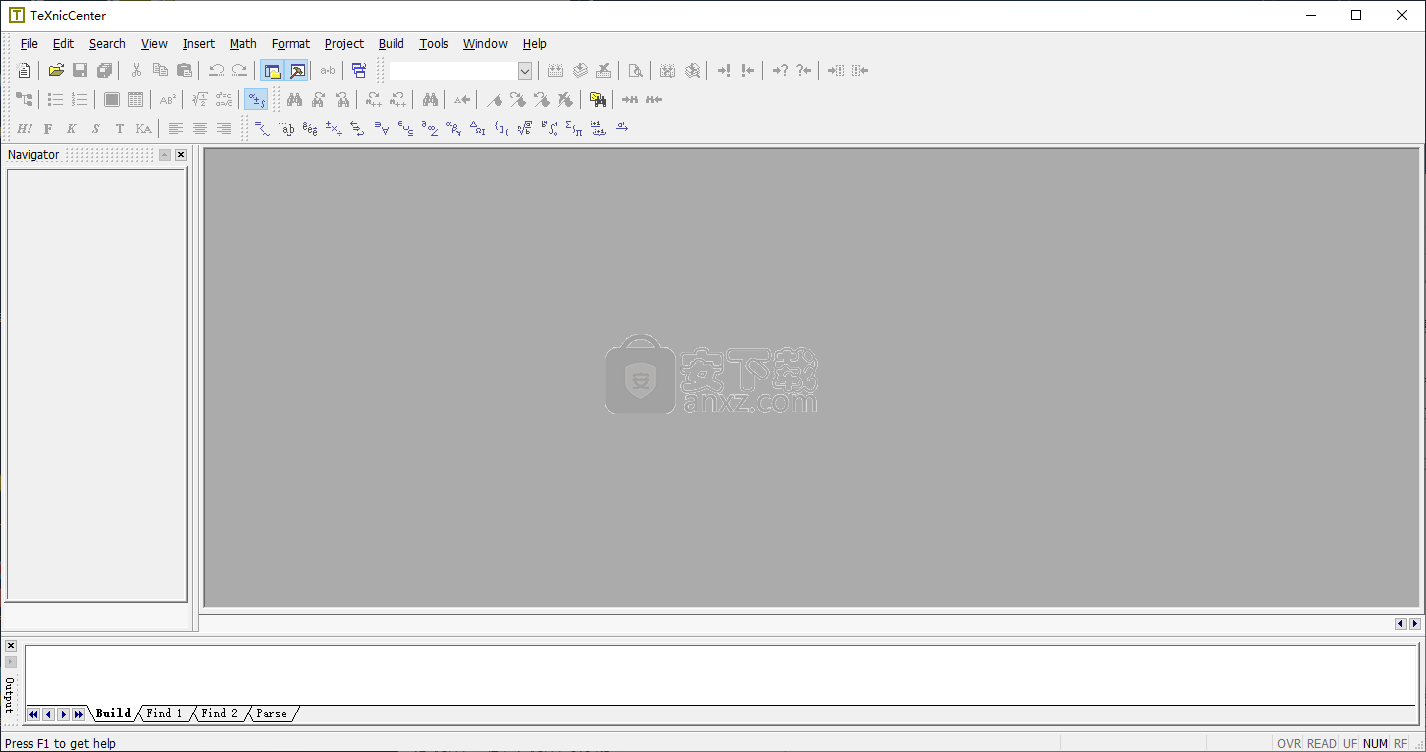Open the ΔΩ uppercase Greek symbols dropdown
The height and width of the screenshot is (752, 1426).
click(x=478, y=129)
